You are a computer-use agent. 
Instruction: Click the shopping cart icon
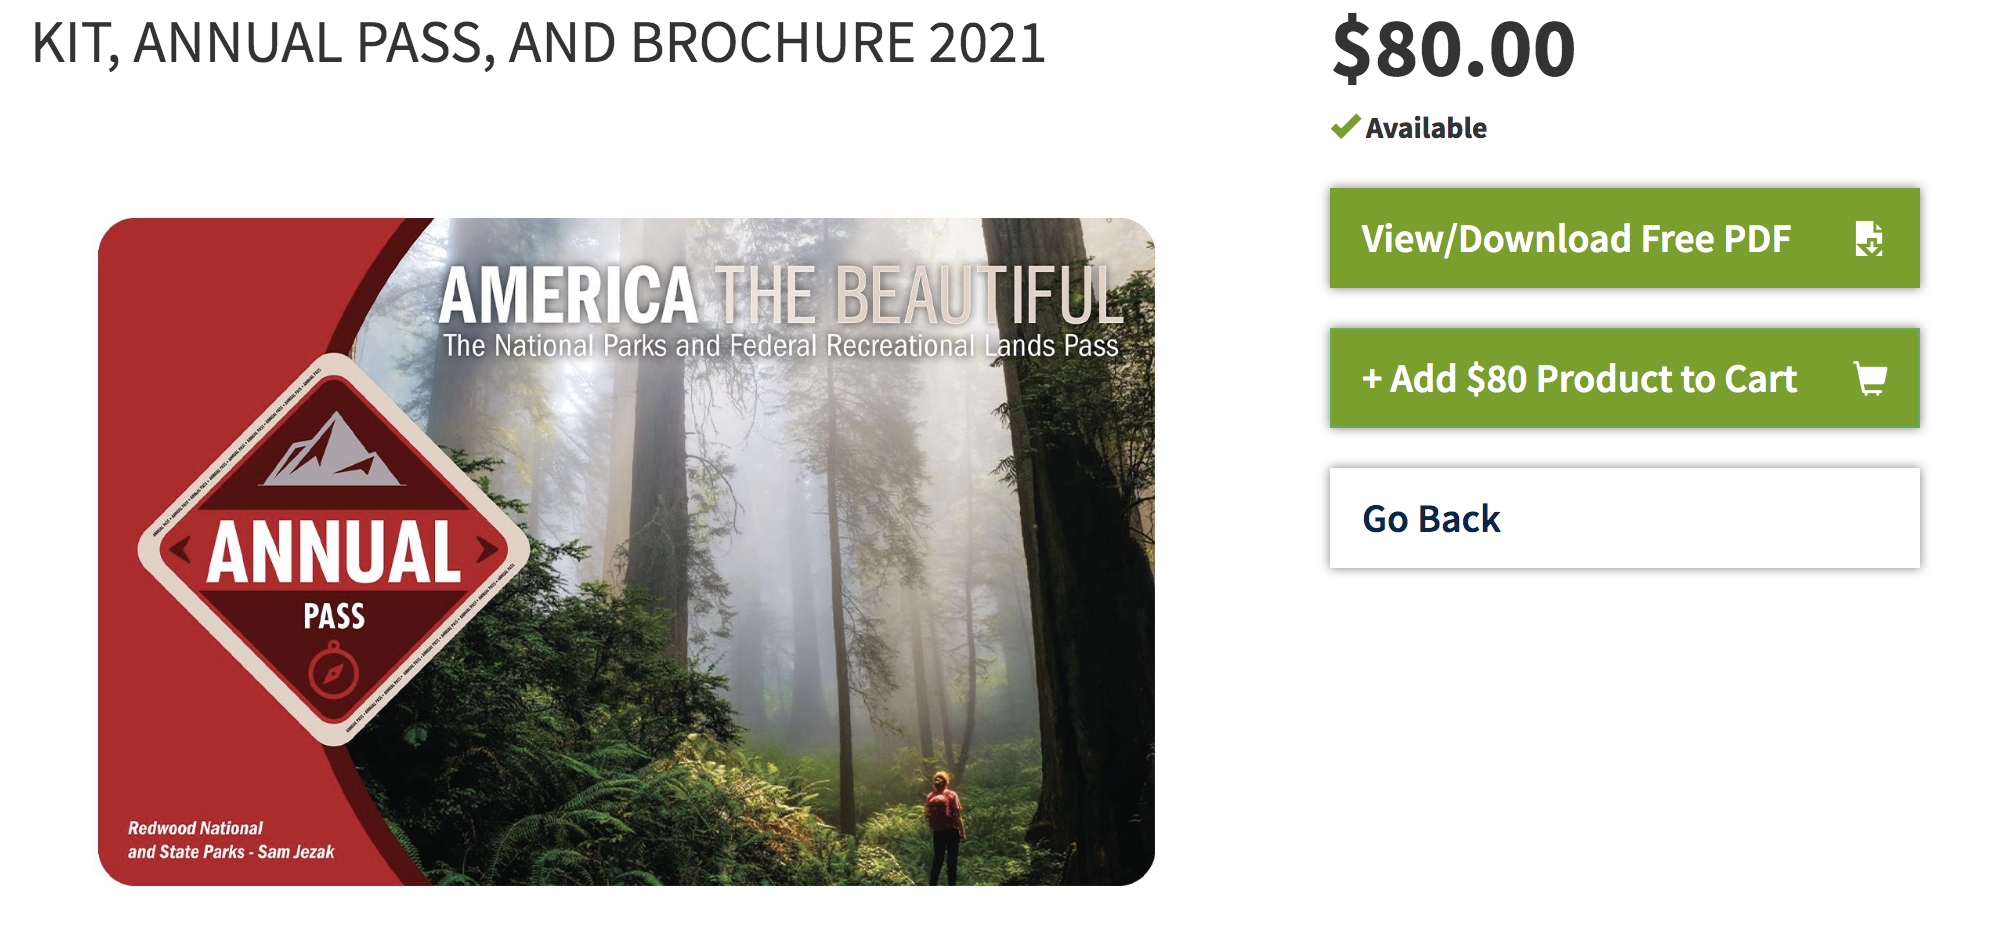(1869, 379)
